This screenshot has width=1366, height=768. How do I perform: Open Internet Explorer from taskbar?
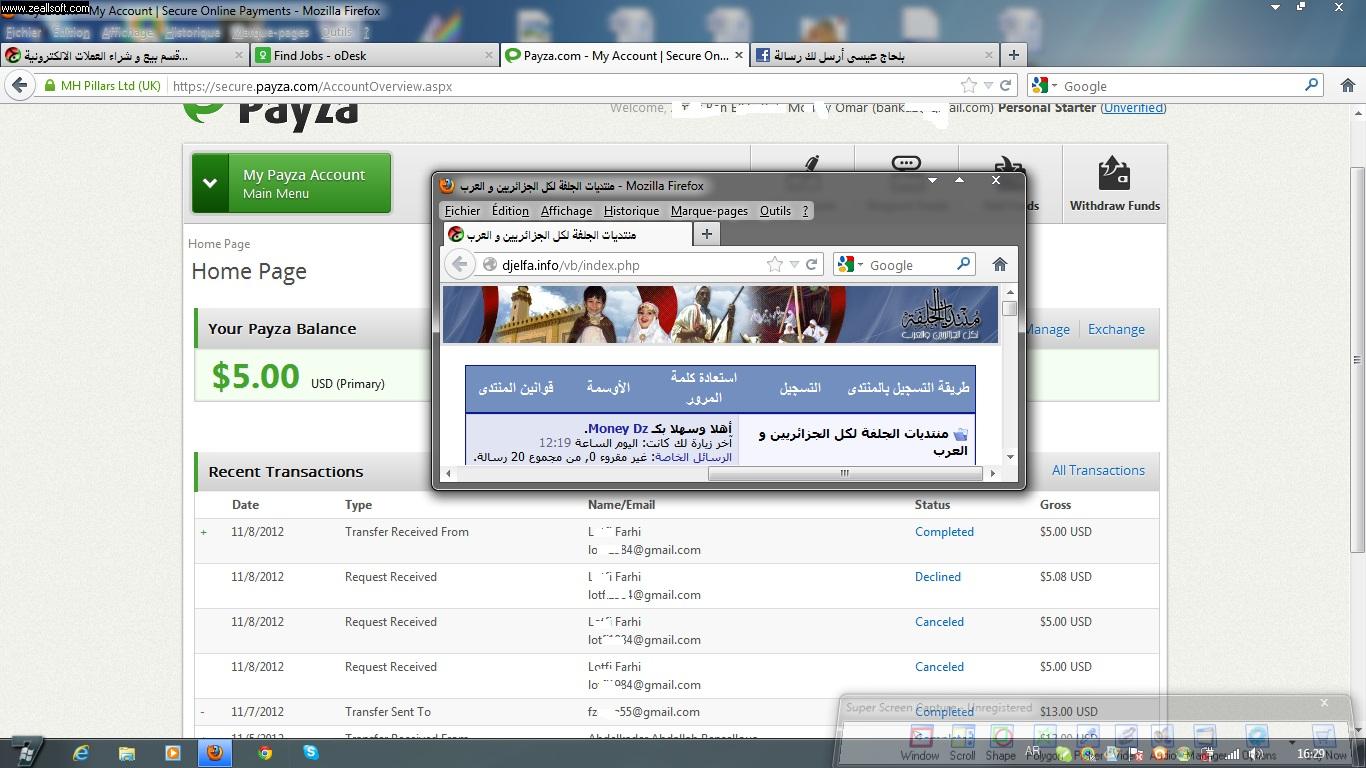[x=80, y=753]
